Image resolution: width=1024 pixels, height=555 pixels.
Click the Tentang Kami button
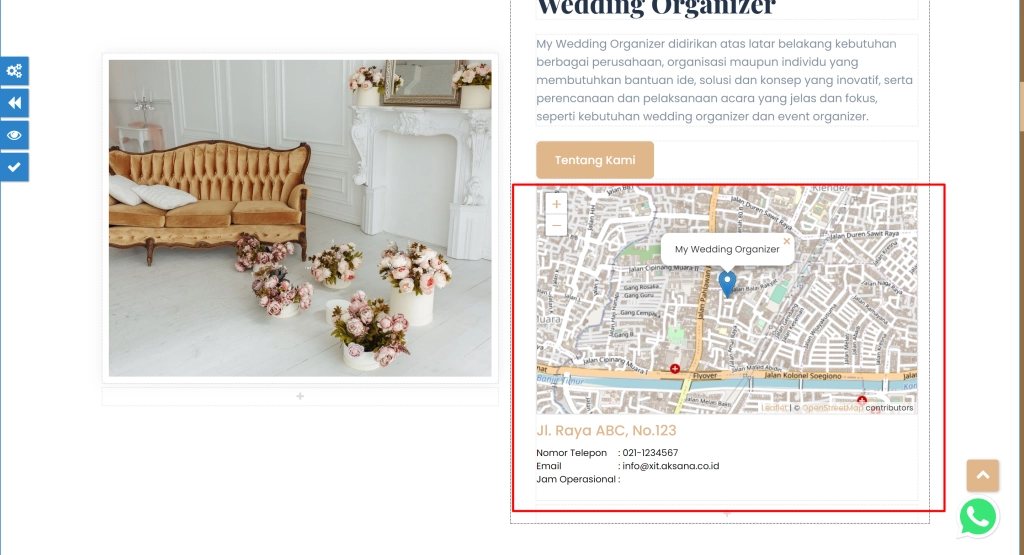595,160
